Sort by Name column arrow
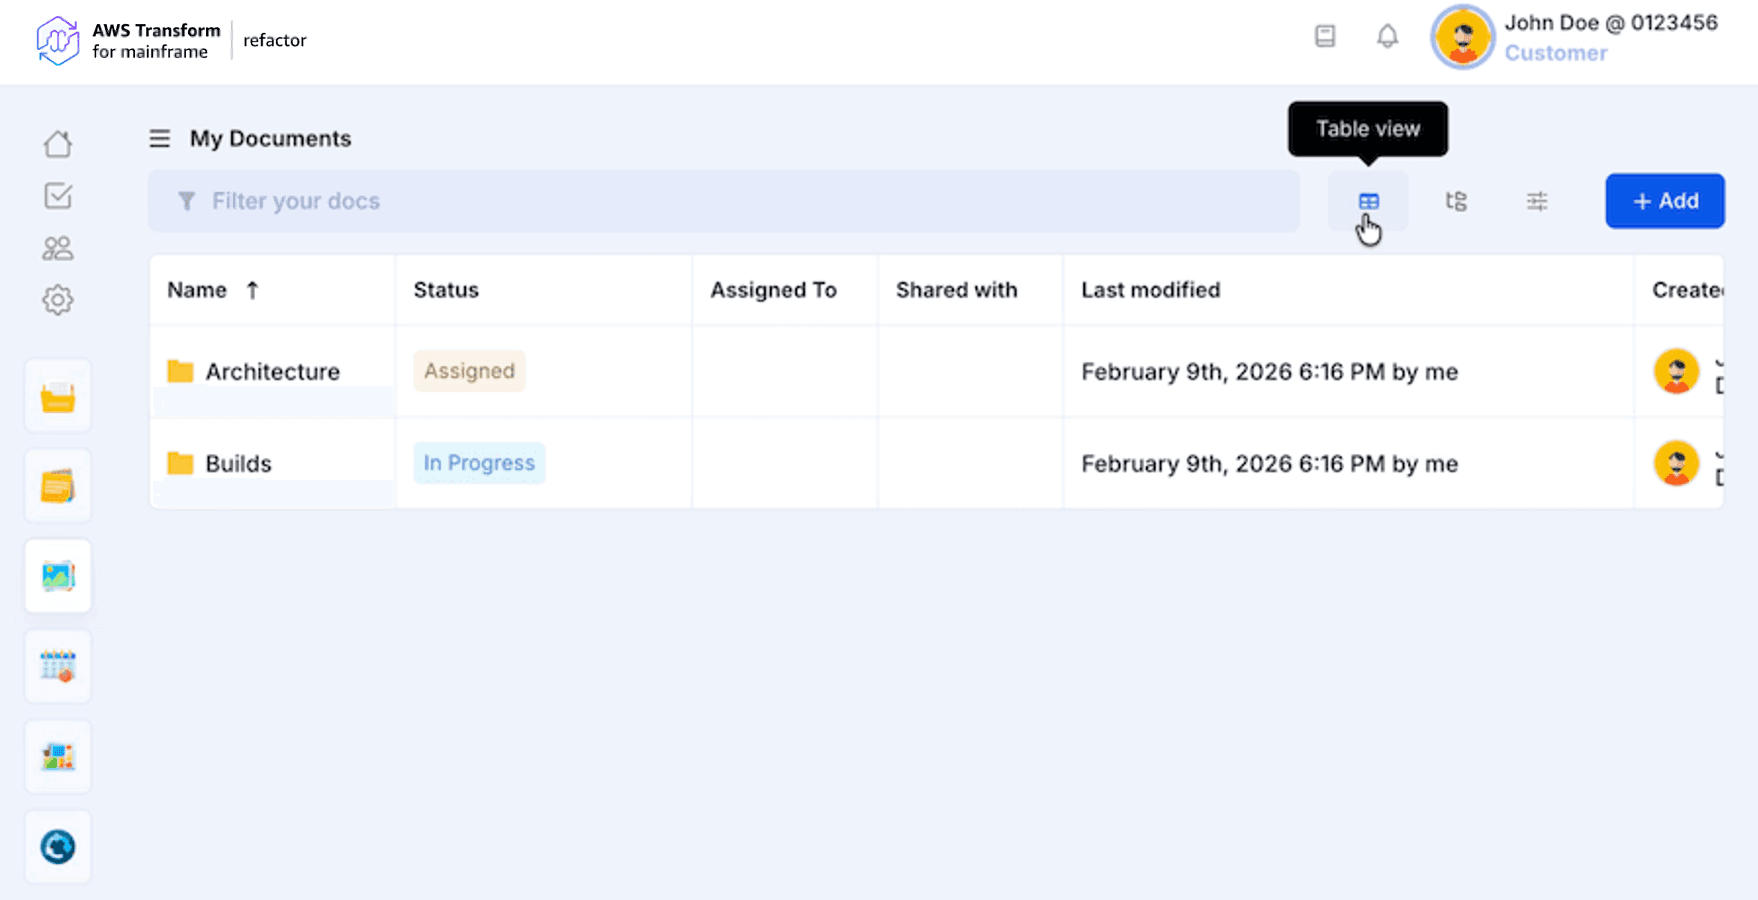This screenshot has width=1758, height=900. (x=252, y=290)
